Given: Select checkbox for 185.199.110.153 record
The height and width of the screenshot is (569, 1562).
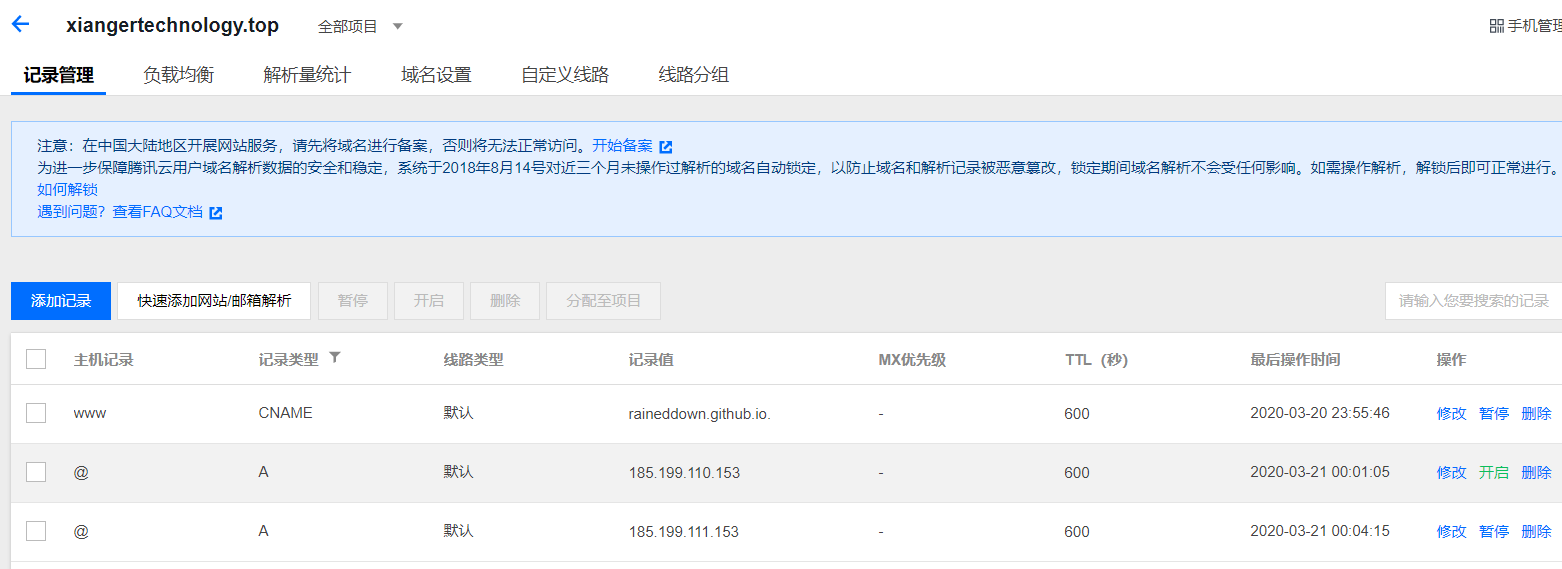Looking at the screenshot, I should point(36,472).
